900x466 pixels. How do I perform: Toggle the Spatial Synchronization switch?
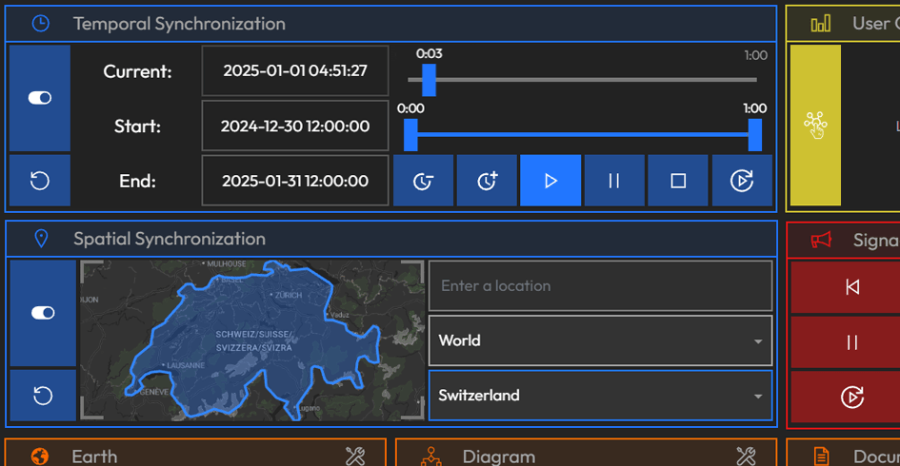click(x=42, y=313)
